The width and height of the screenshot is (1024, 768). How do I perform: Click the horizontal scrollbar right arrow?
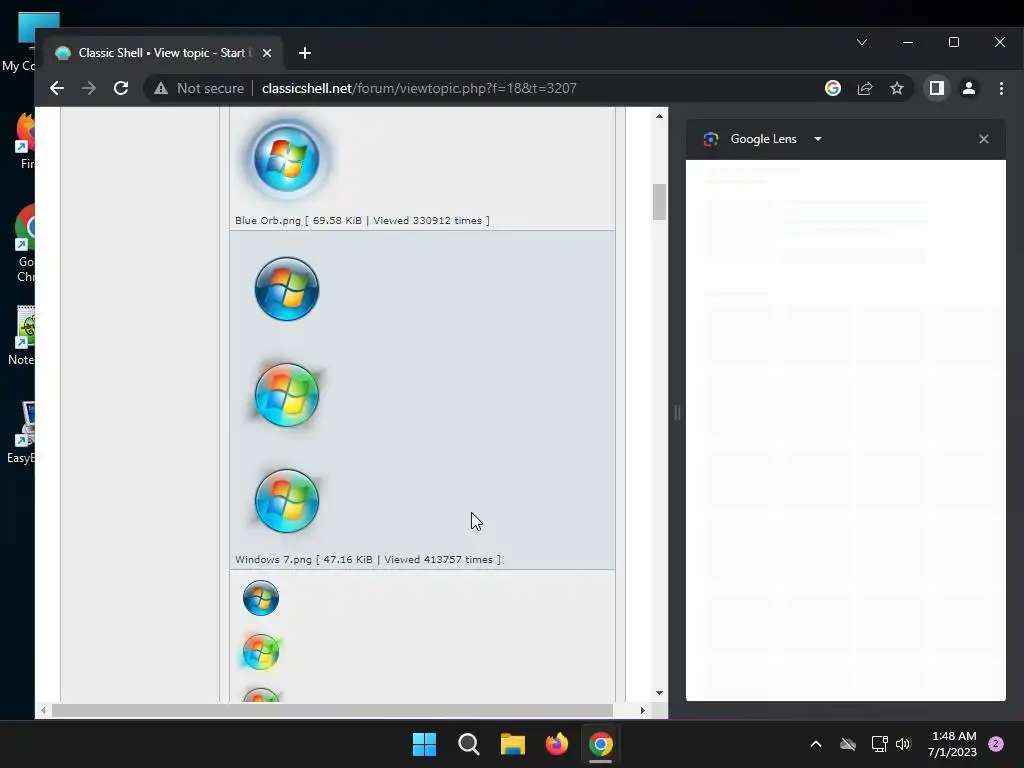coord(643,711)
